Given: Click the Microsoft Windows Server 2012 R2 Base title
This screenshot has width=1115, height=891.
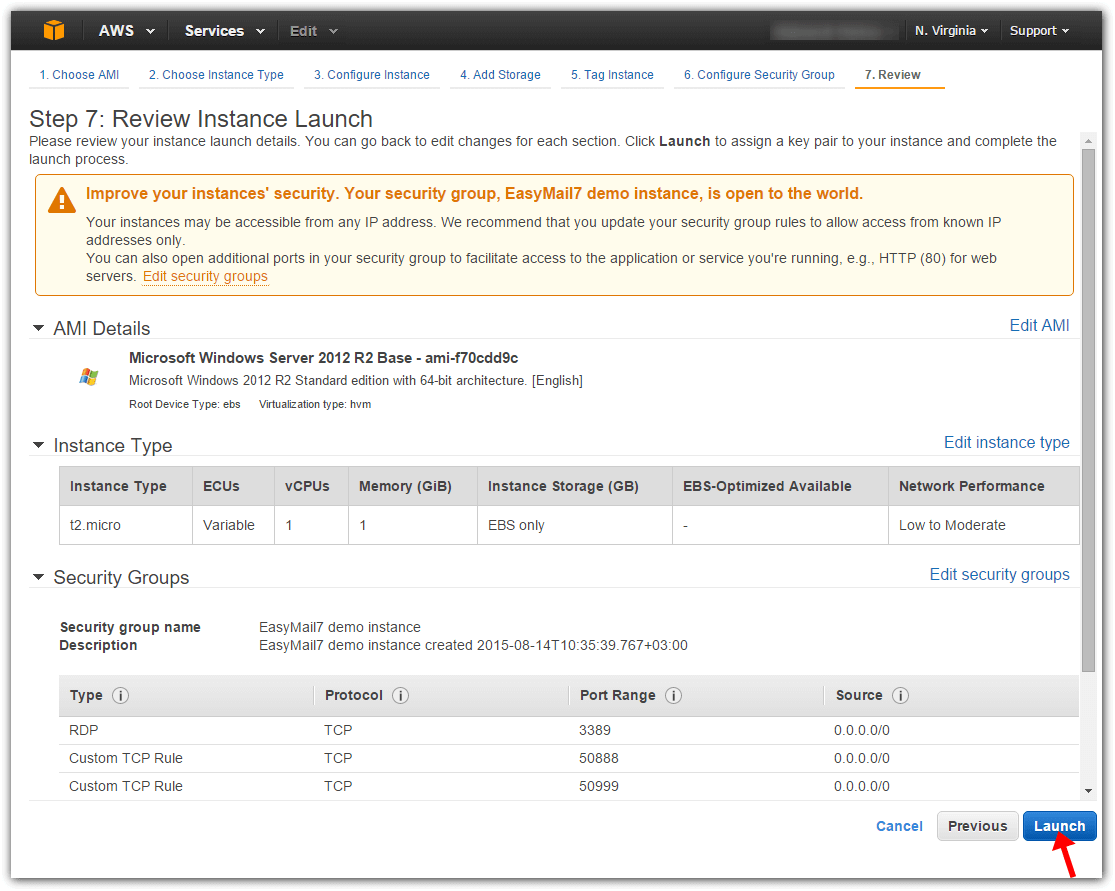Looking at the screenshot, I should (324, 358).
